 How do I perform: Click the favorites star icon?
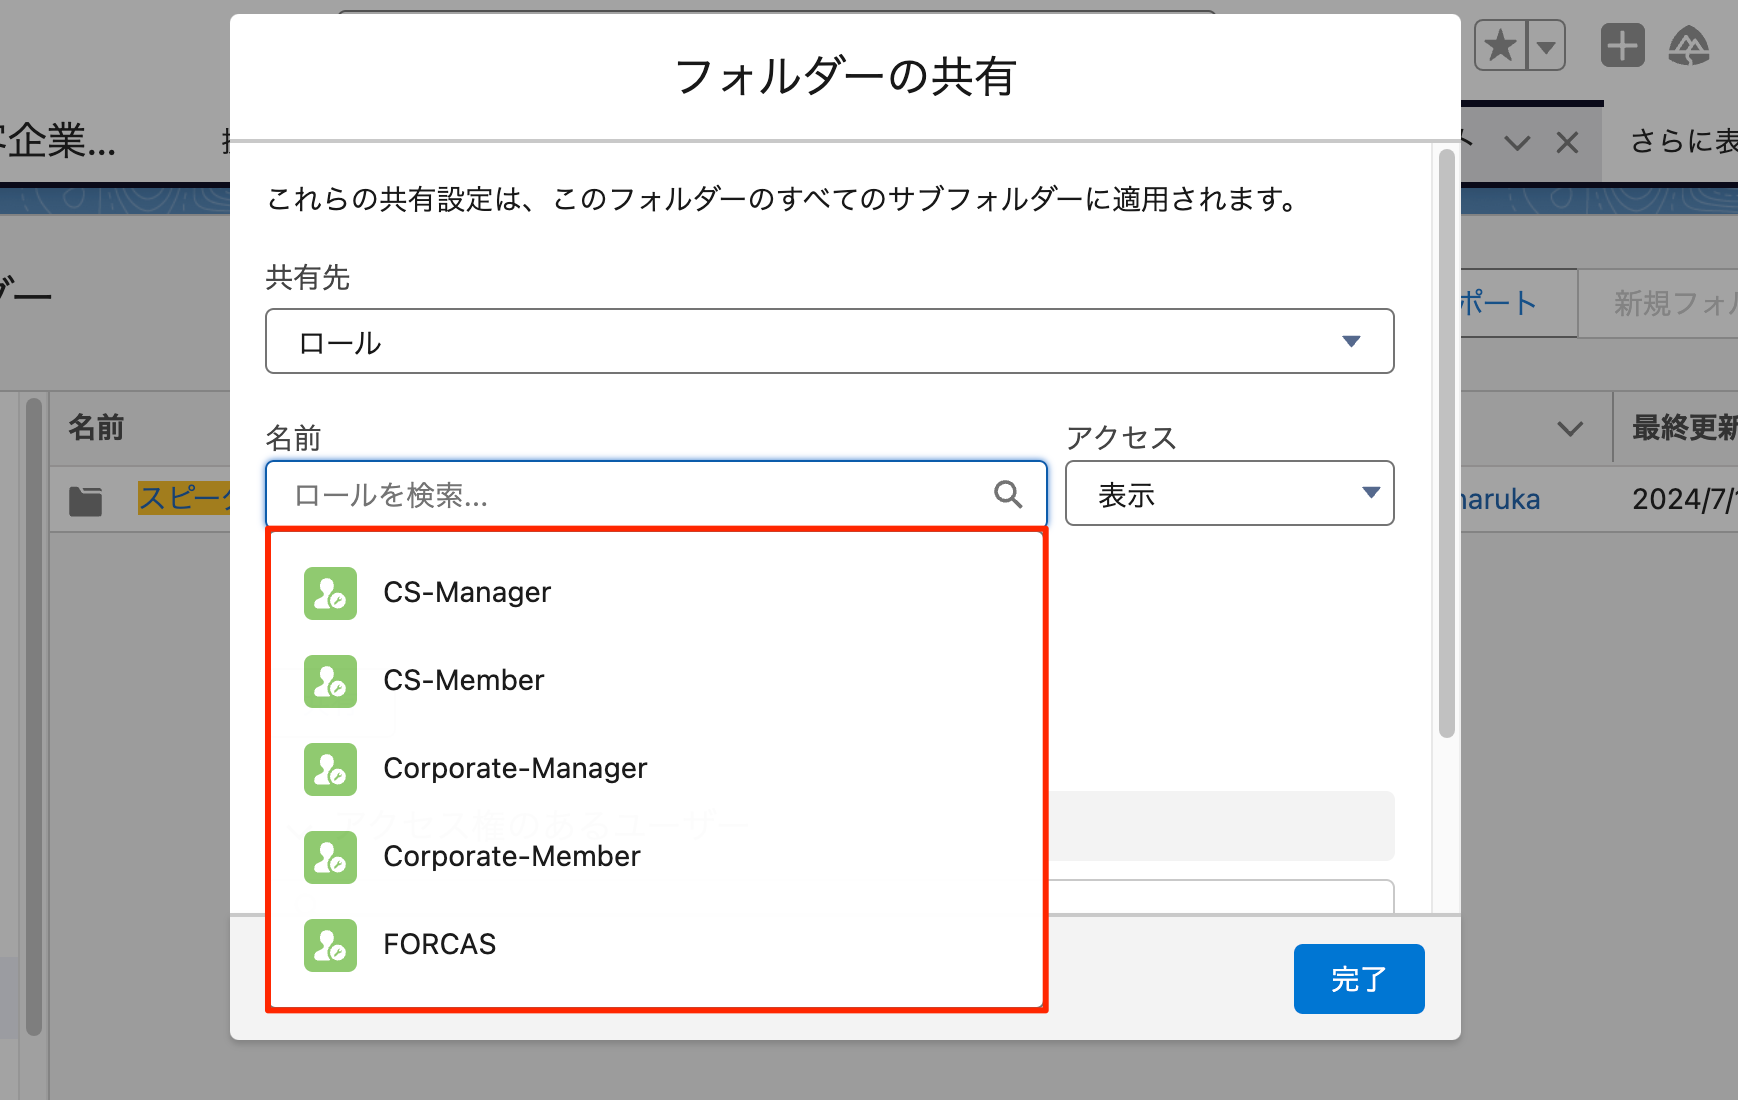[x=1500, y=46]
